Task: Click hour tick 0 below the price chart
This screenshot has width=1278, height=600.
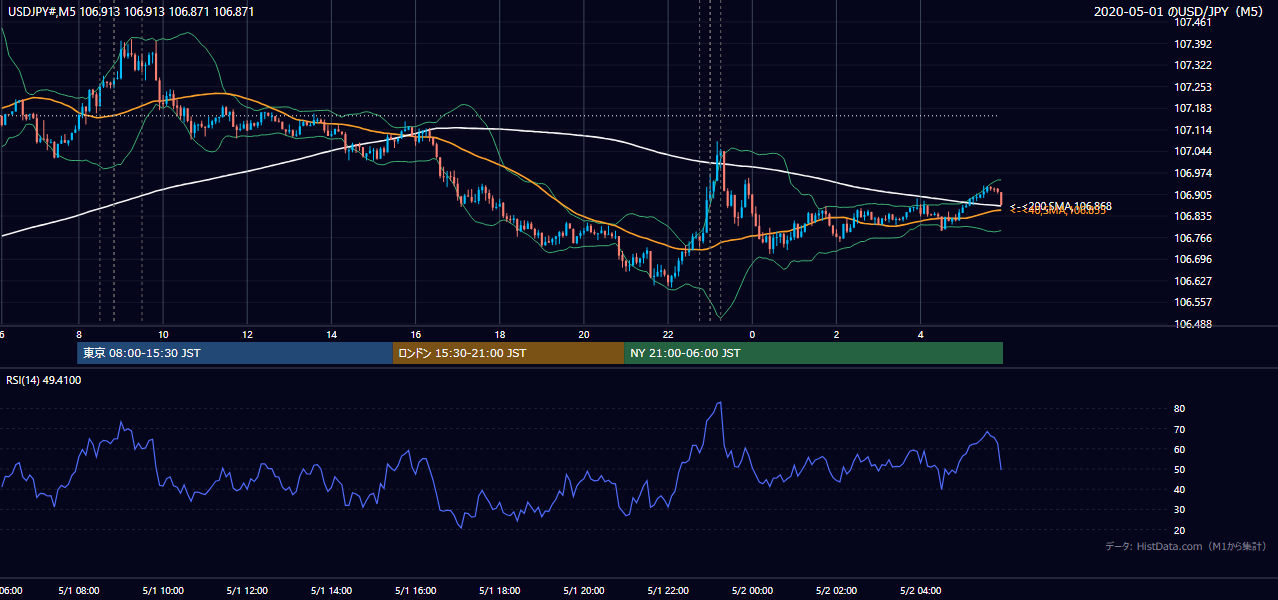Action: [752, 335]
